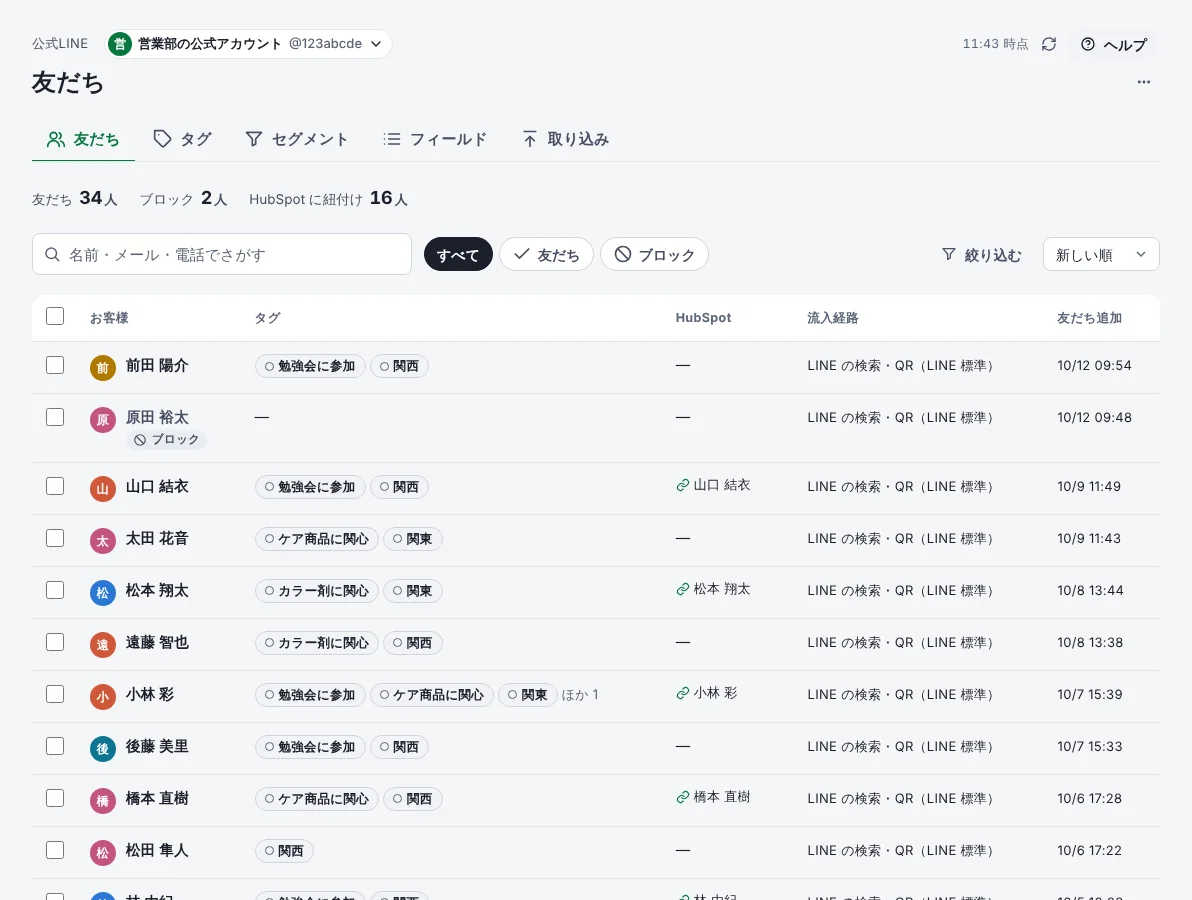Filter list by 友だち chip
Image resolution: width=1192 pixels, height=900 pixels.
click(547, 255)
